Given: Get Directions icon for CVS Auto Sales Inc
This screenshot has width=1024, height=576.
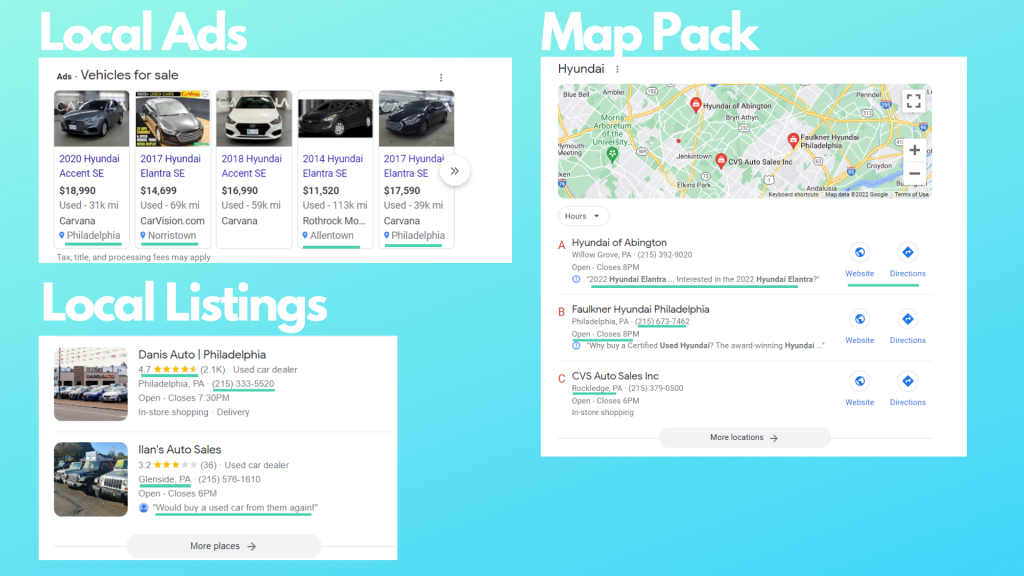Looking at the screenshot, I should point(907,381).
